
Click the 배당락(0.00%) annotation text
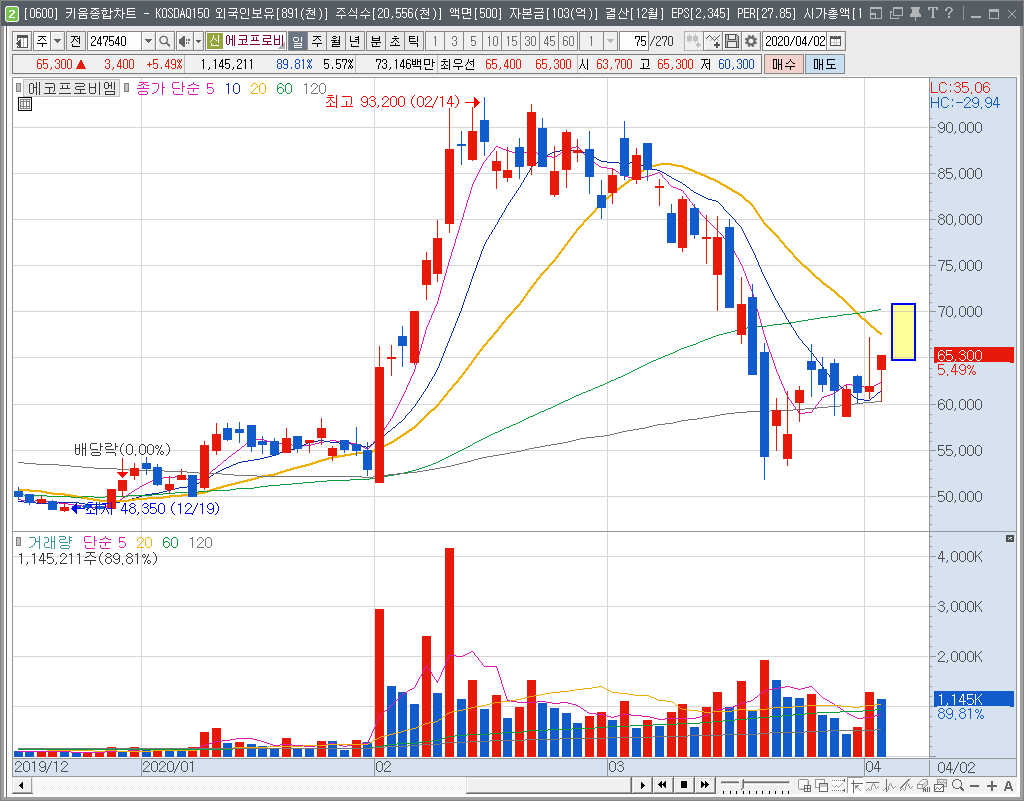point(122,449)
